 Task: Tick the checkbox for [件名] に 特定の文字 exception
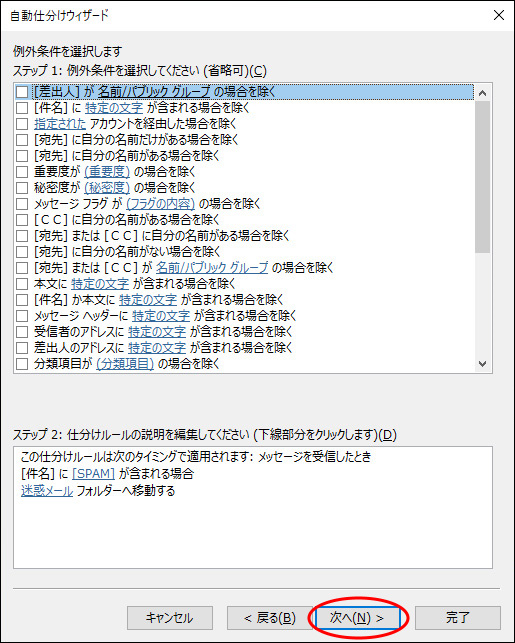22,108
